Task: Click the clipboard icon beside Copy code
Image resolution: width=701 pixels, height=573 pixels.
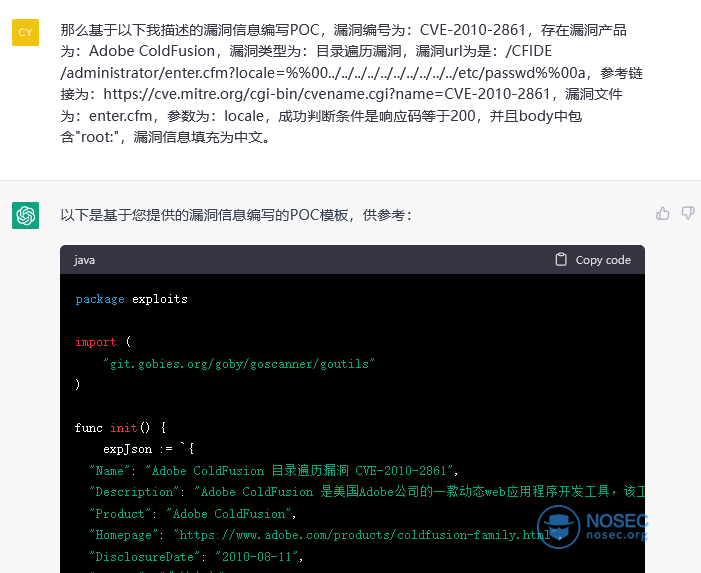Action: 561,260
